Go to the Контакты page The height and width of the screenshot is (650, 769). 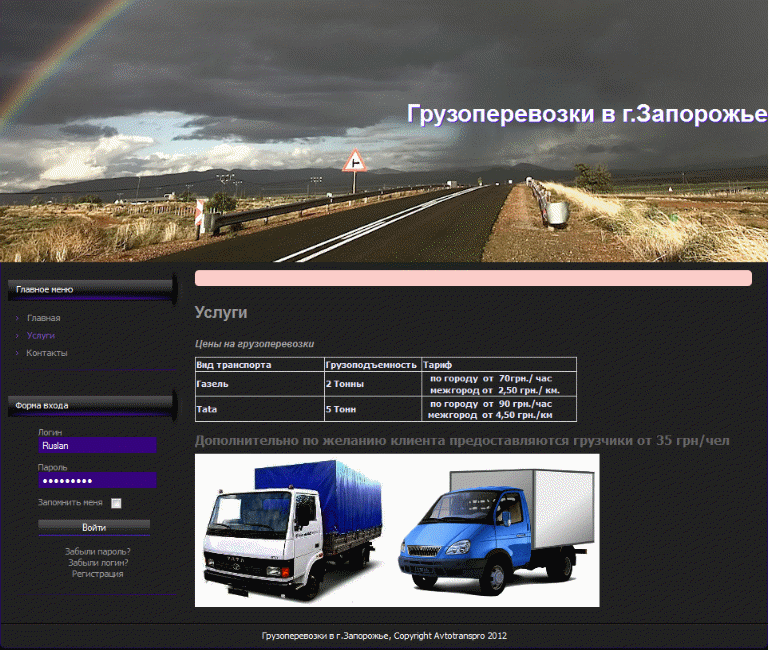(47, 353)
